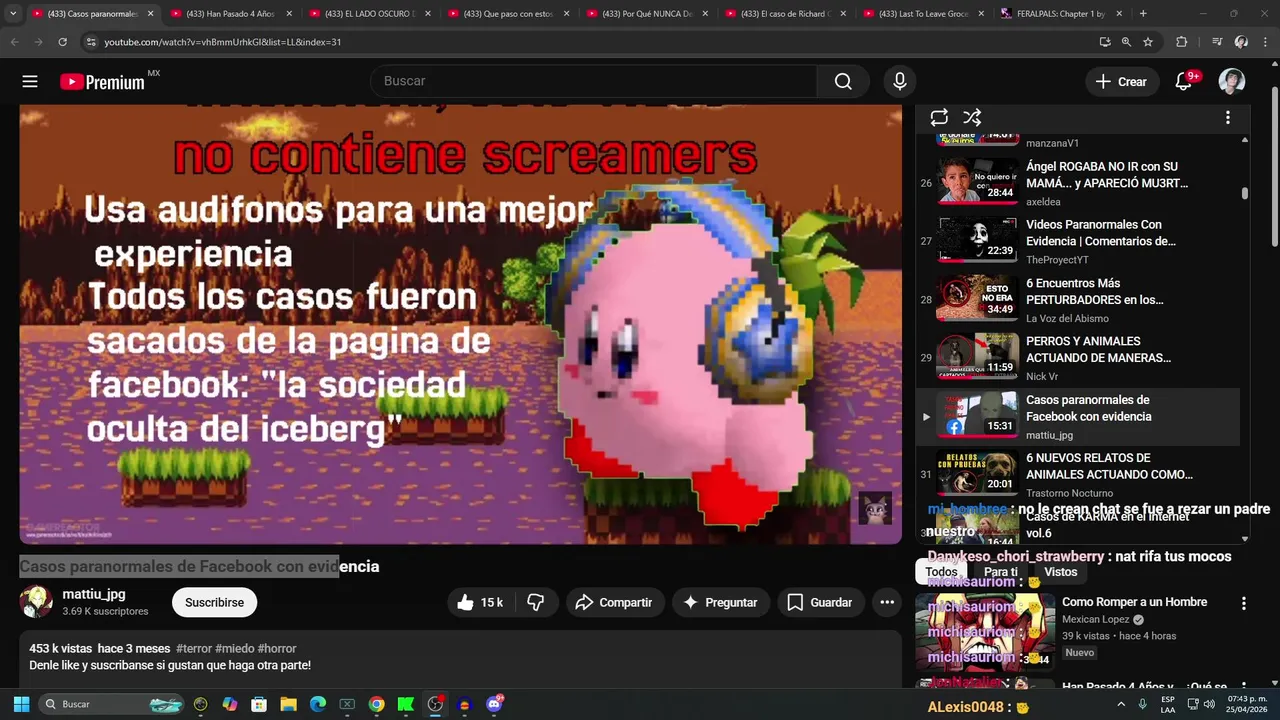This screenshot has width=1280, height=720.
Task: Bookmark this page with the star
Action: 1148,42
